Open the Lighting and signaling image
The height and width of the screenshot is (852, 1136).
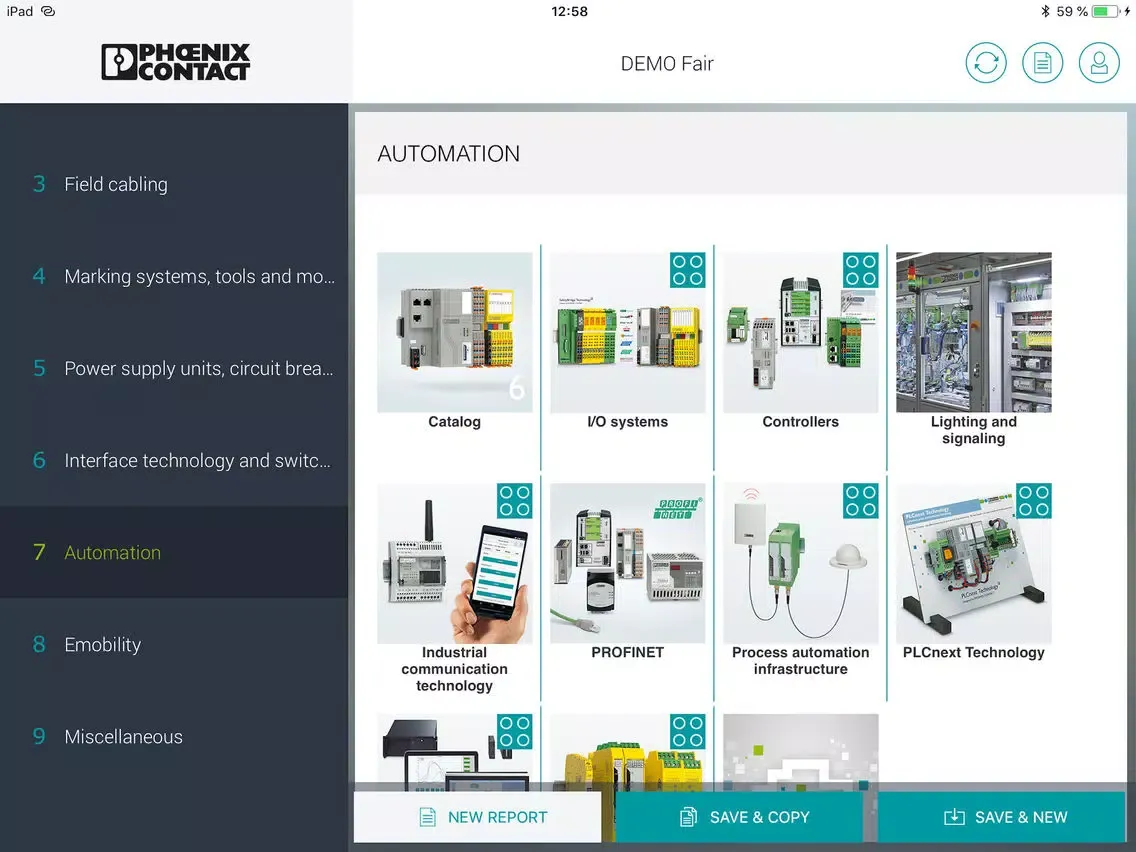(974, 333)
